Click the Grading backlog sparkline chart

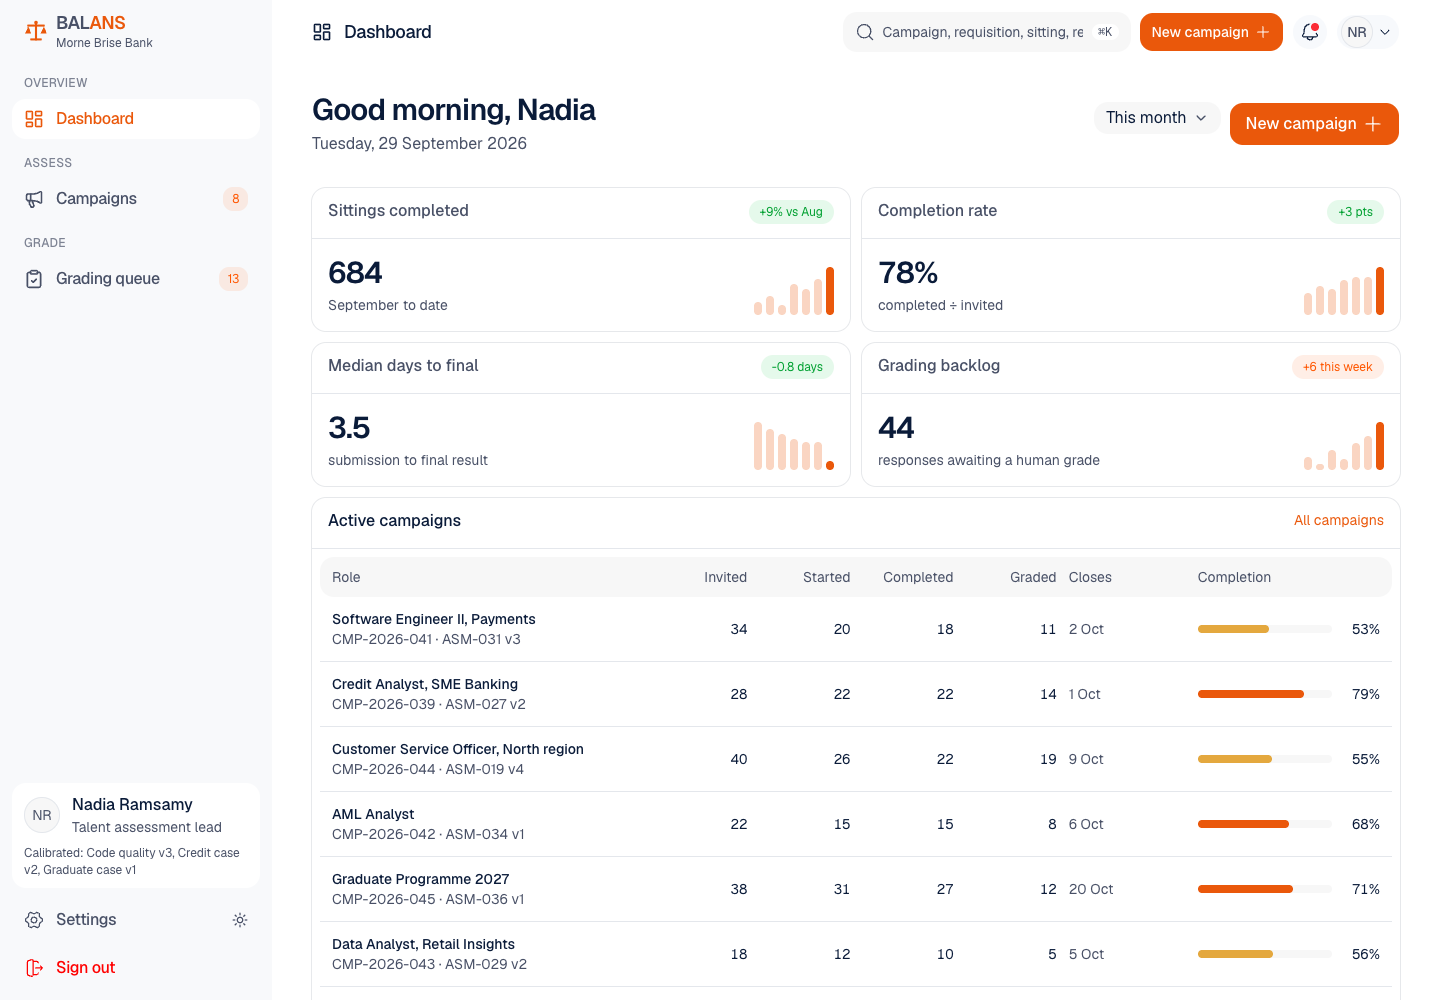(1344, 446)
